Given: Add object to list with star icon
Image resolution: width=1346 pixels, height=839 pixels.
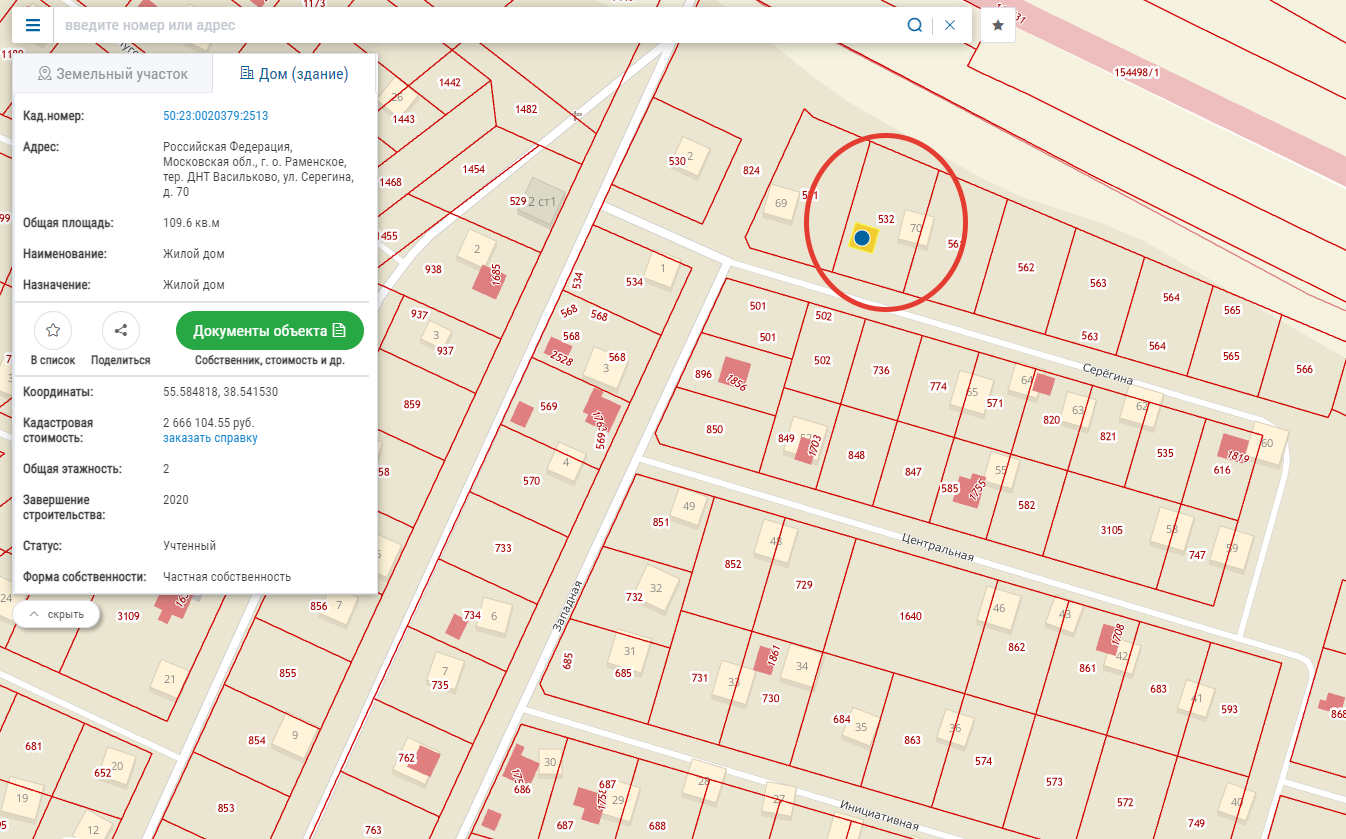Looking at the screenshot, I should [53, 329].
